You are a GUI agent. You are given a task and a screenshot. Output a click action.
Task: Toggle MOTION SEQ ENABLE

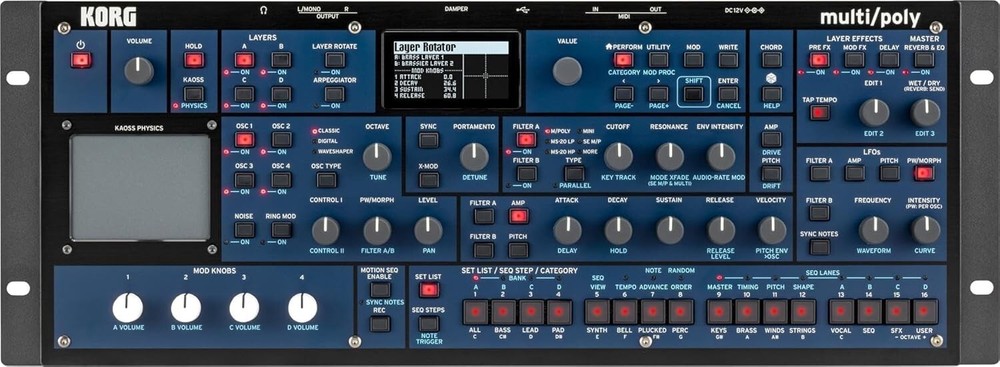[380, 290]
